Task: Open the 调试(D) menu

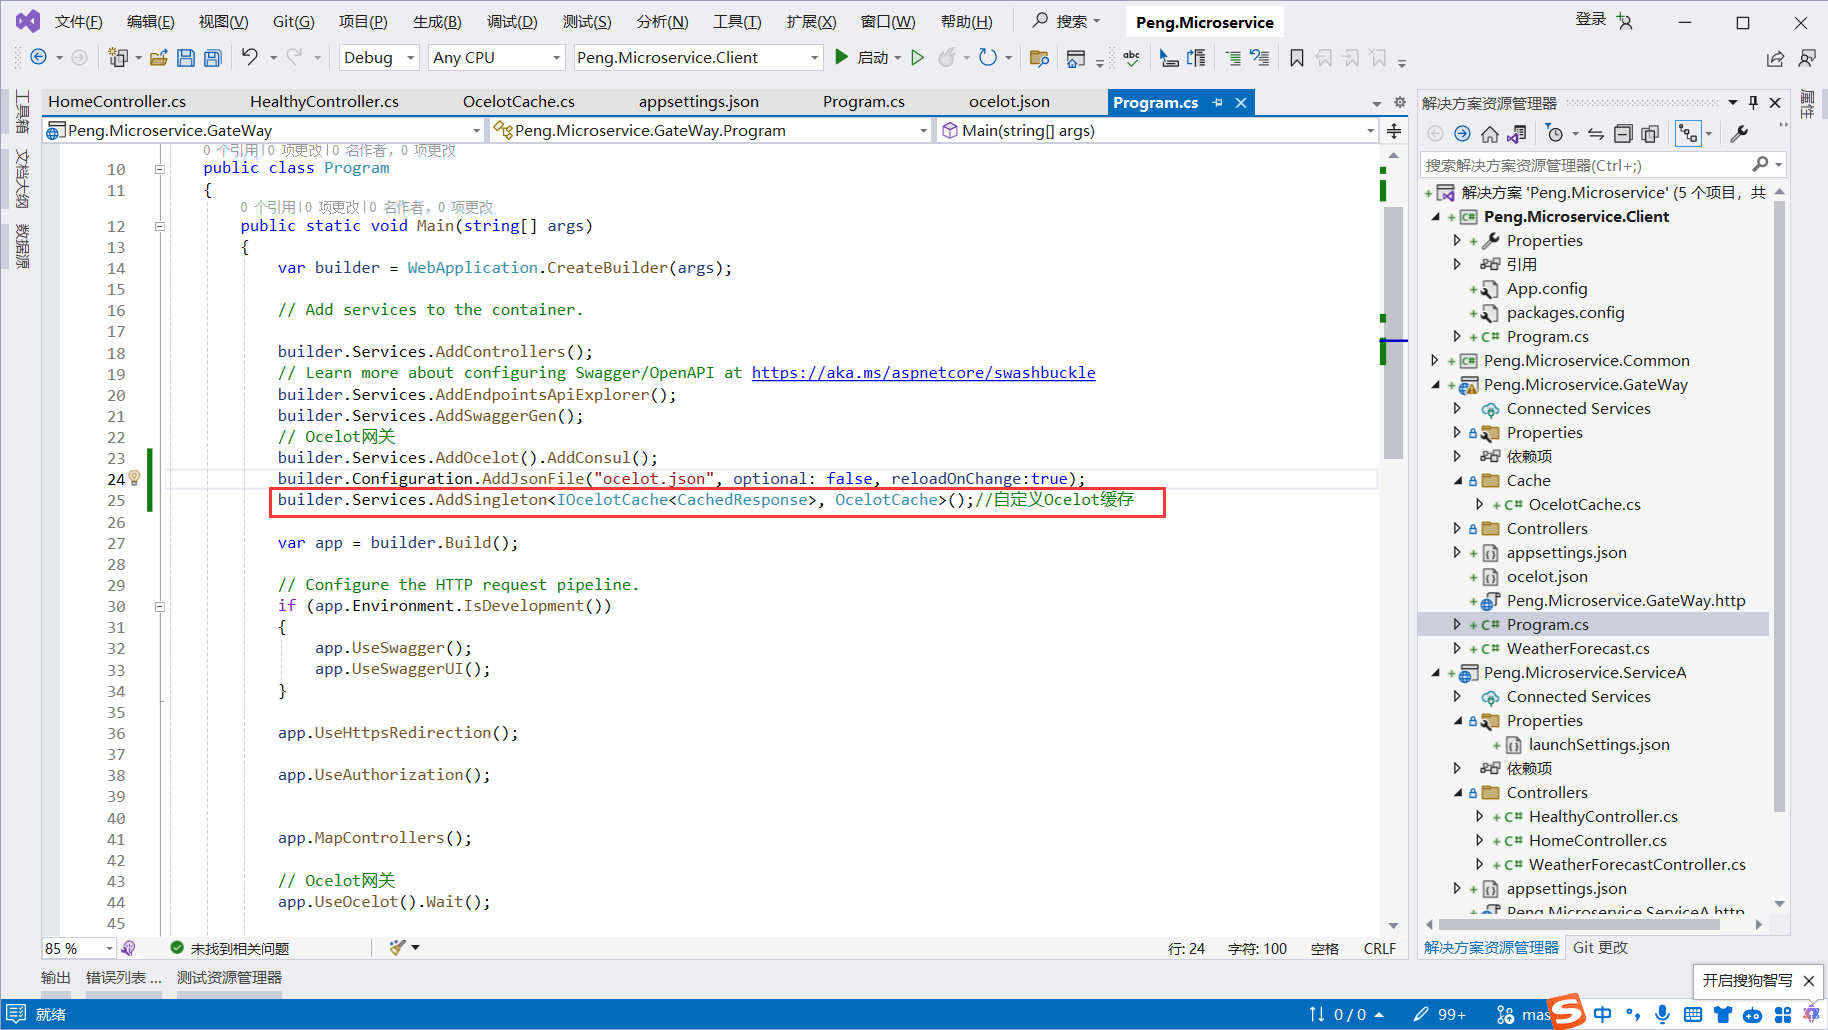Action: coord(512,22)
